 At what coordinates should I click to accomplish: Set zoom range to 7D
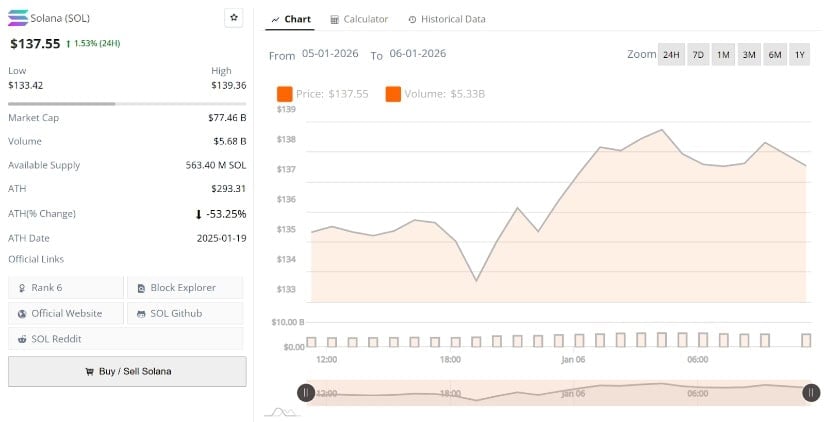pos(698,55)
